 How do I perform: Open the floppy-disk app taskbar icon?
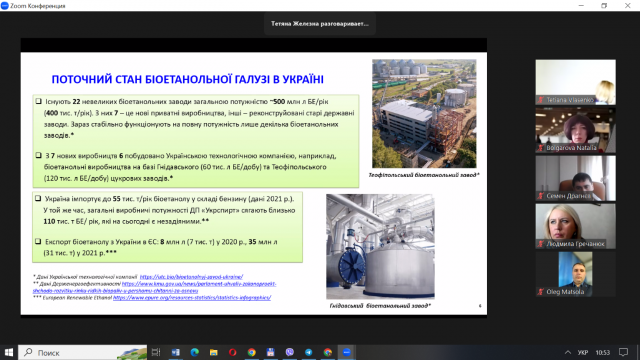pos(271,352)
